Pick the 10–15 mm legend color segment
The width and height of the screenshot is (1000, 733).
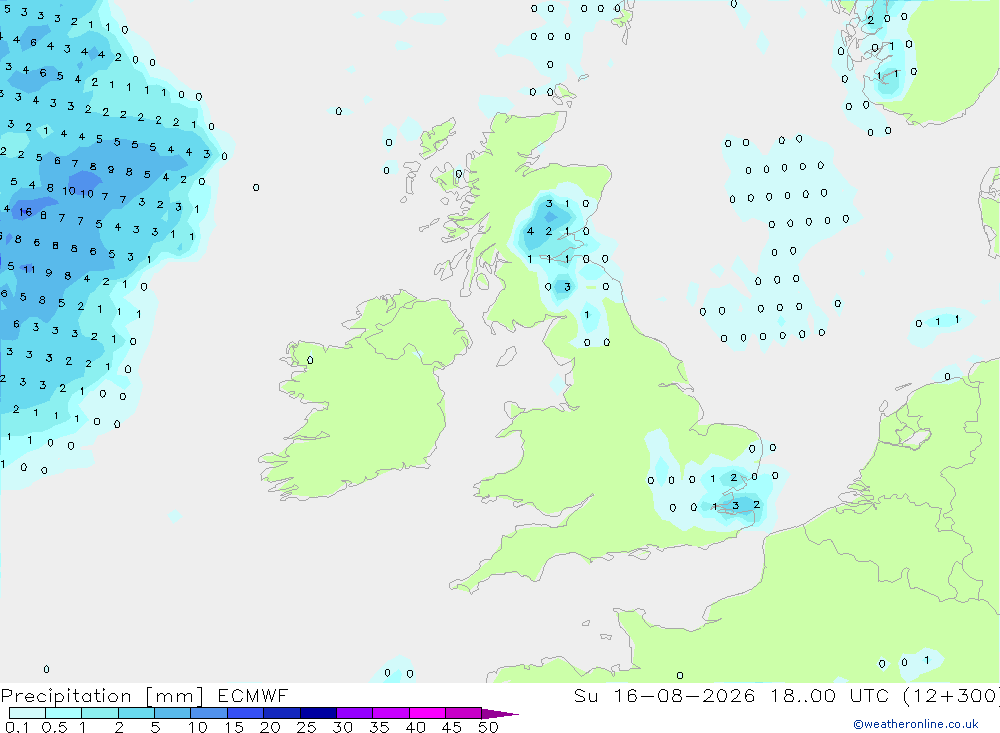pyautogui.click(x=209, y=713)
